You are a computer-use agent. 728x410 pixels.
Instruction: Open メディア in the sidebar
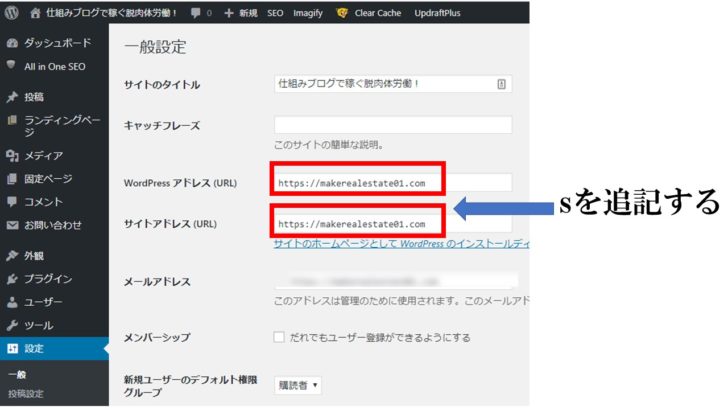coord(44,156)
